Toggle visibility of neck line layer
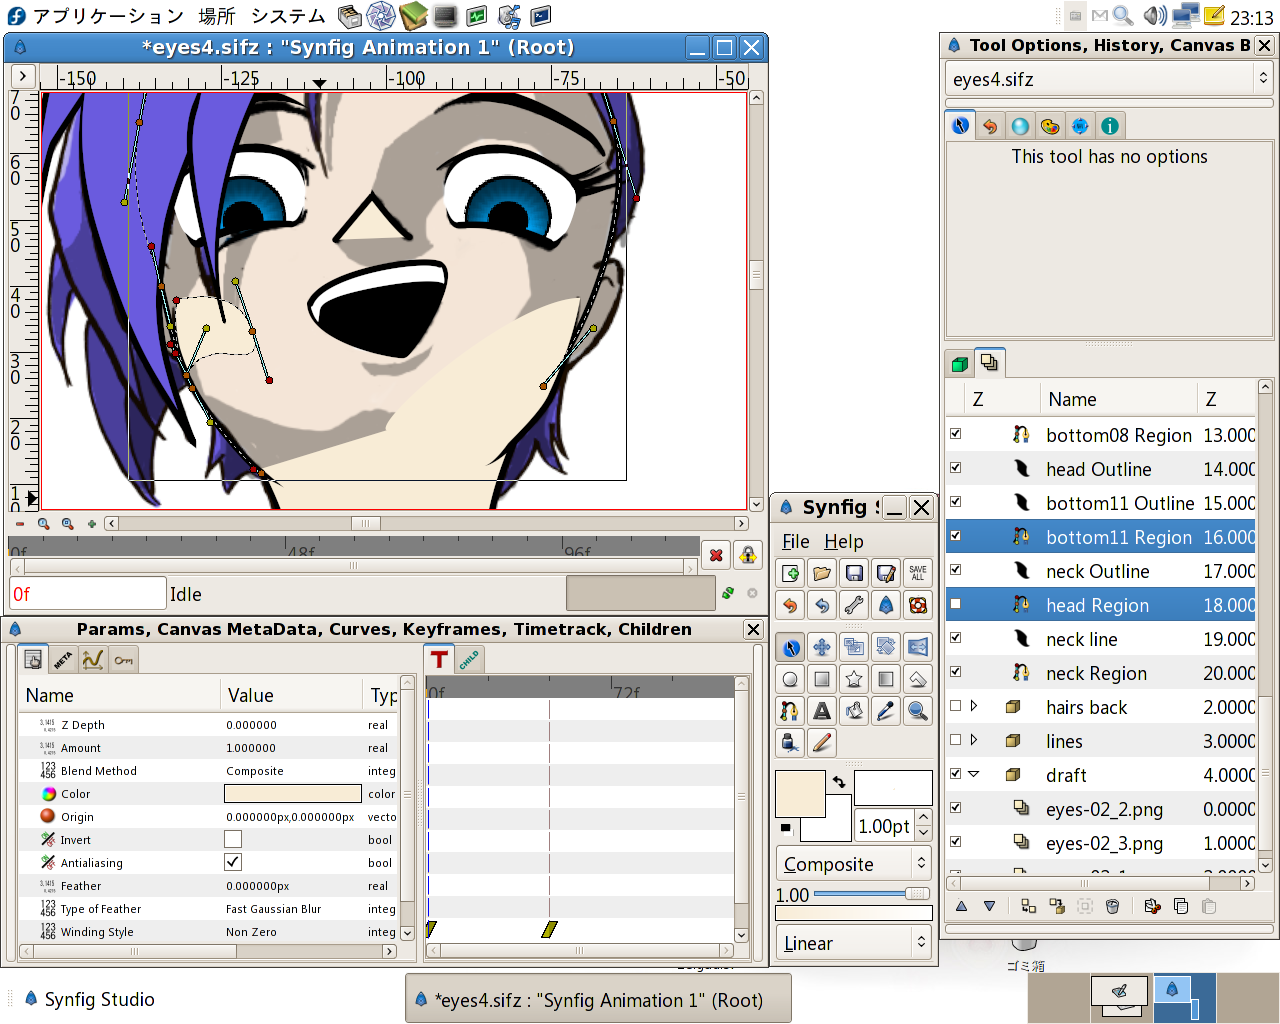Screen dimensions: 1280x1024 [x=955, y=638]
